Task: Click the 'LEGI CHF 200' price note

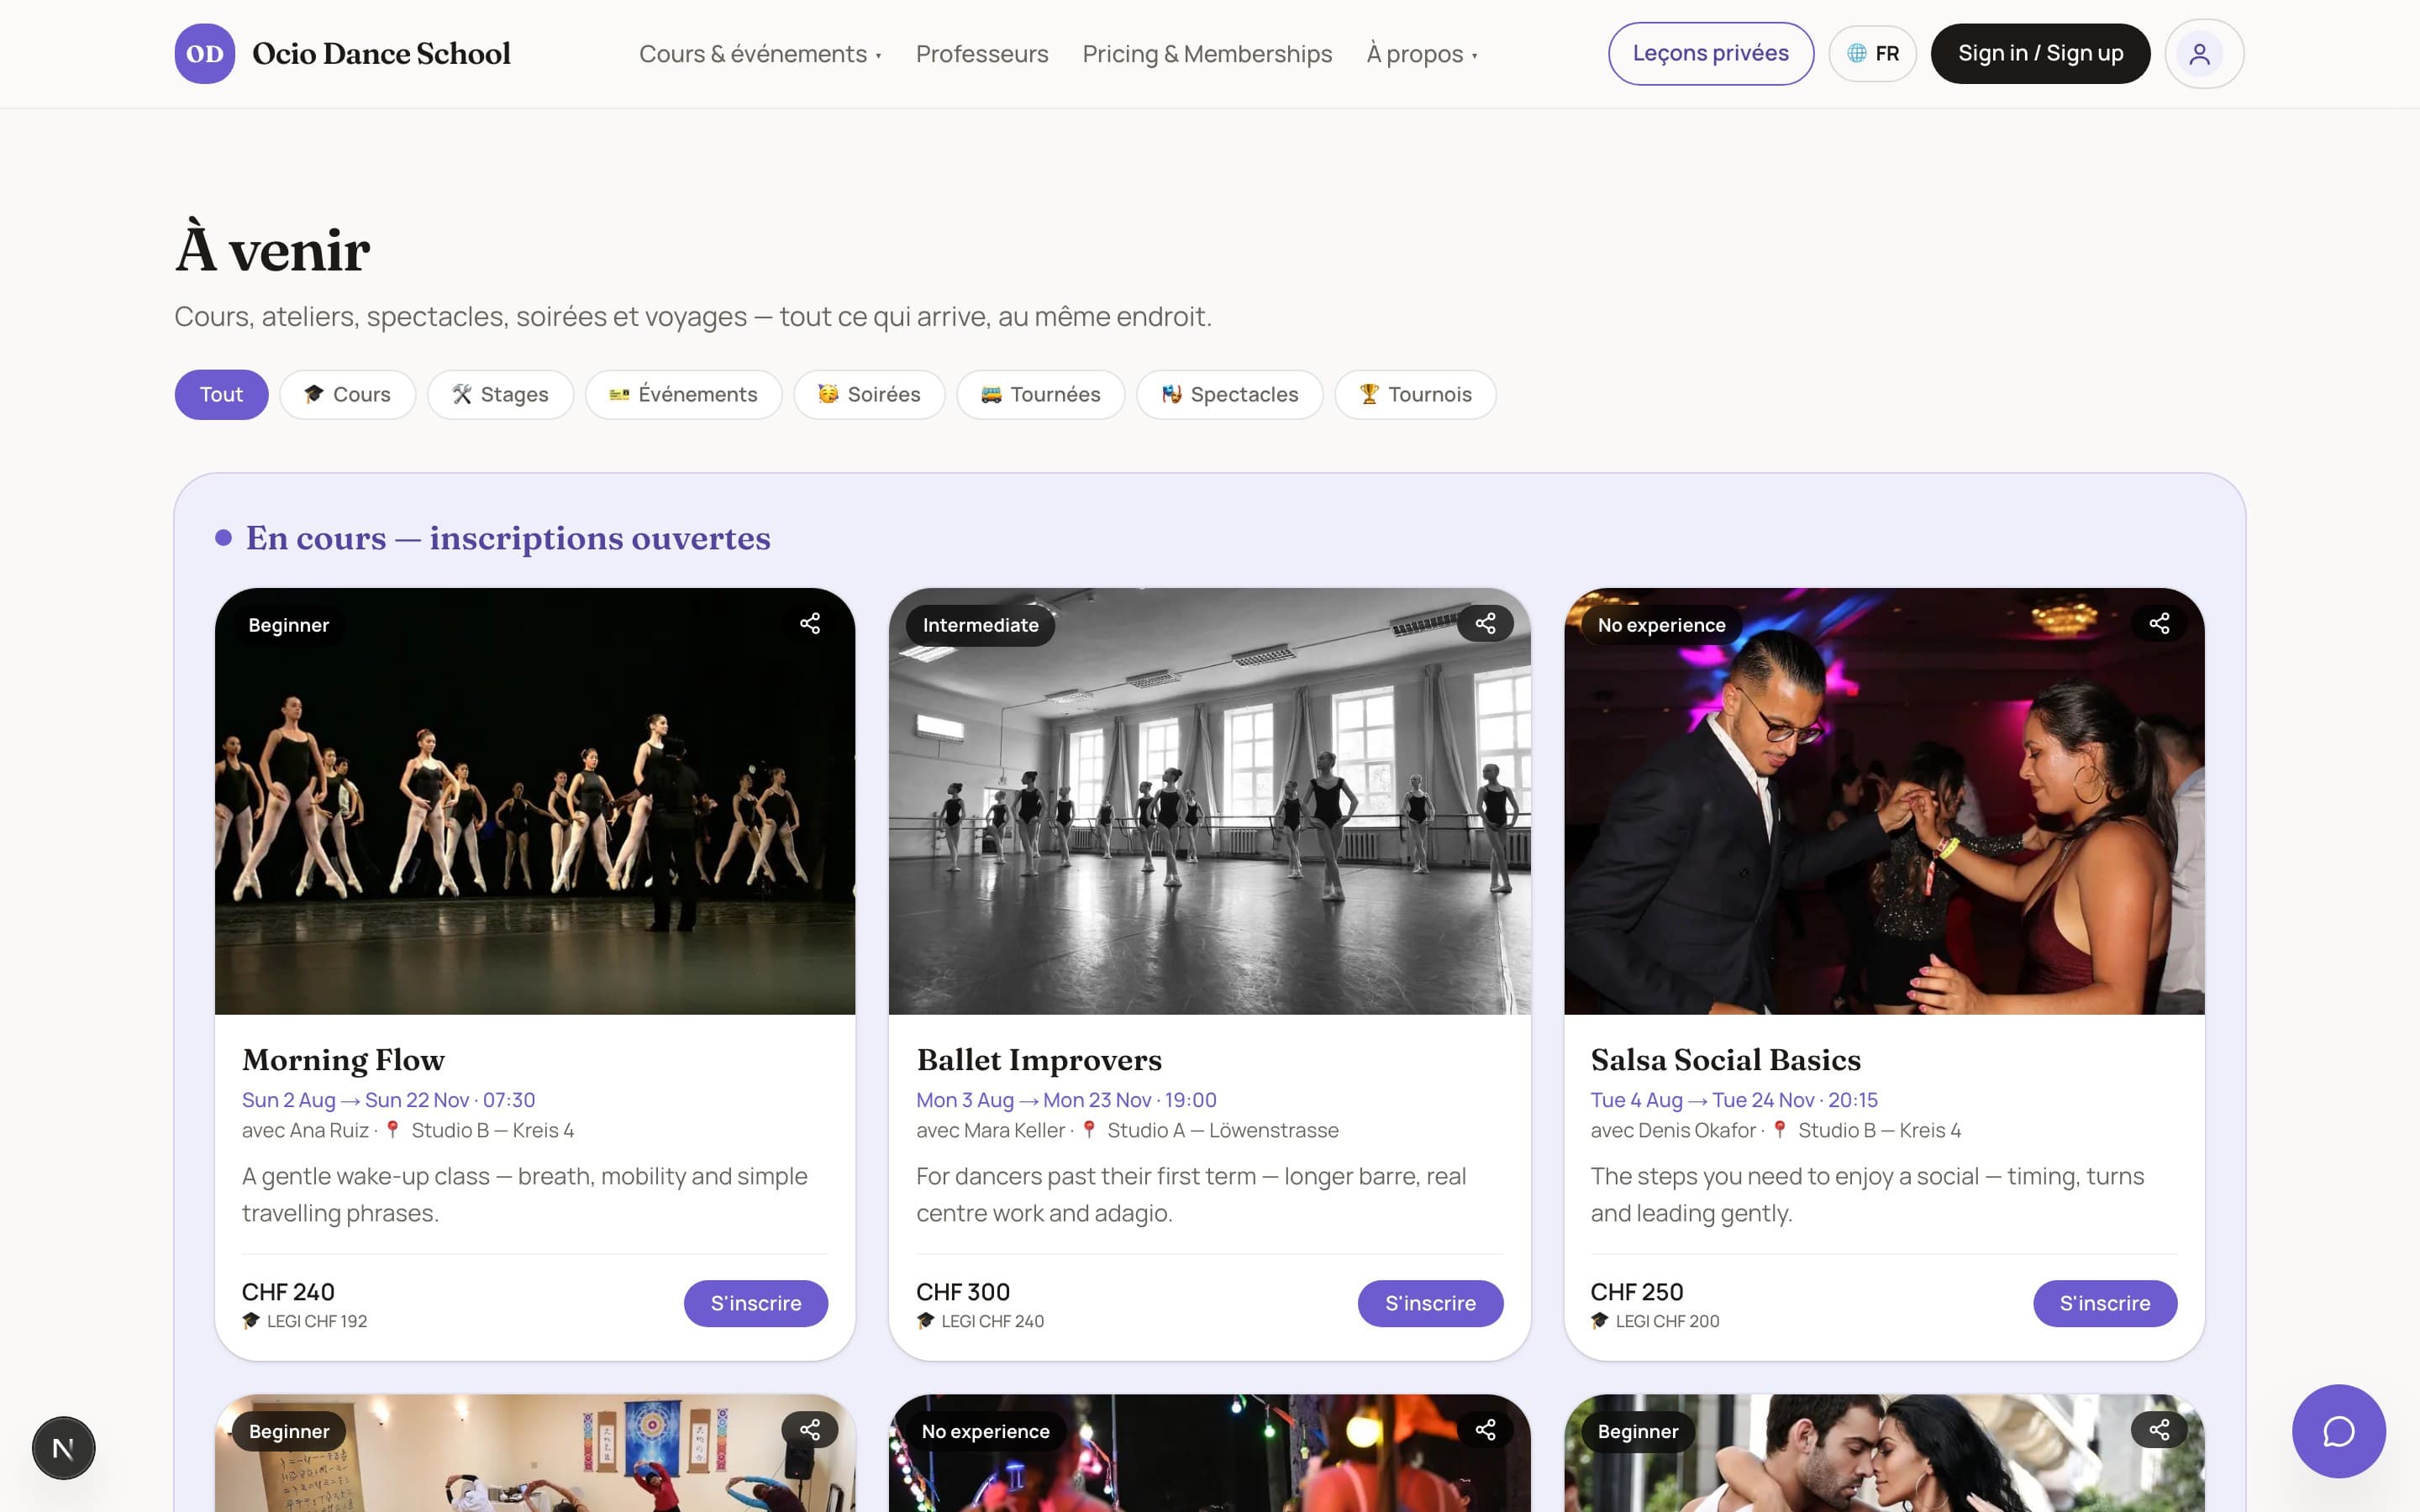Action: (x=1667, y=1321)
